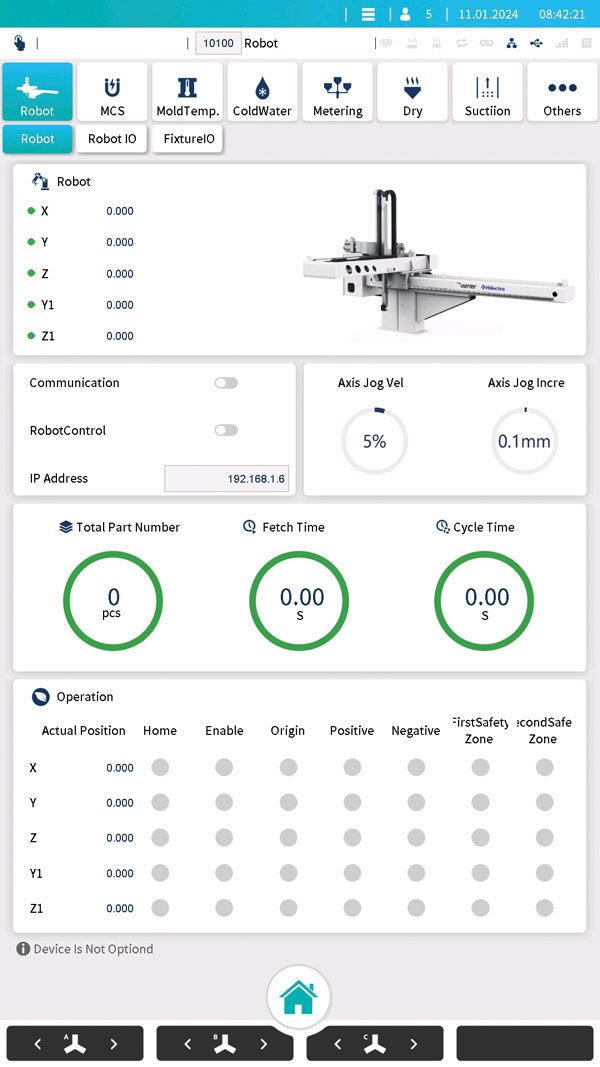Click the Axis Jog Vel 5% dial
The height and width of the screenshot is (1067, 600).
[x=374, y=441]
